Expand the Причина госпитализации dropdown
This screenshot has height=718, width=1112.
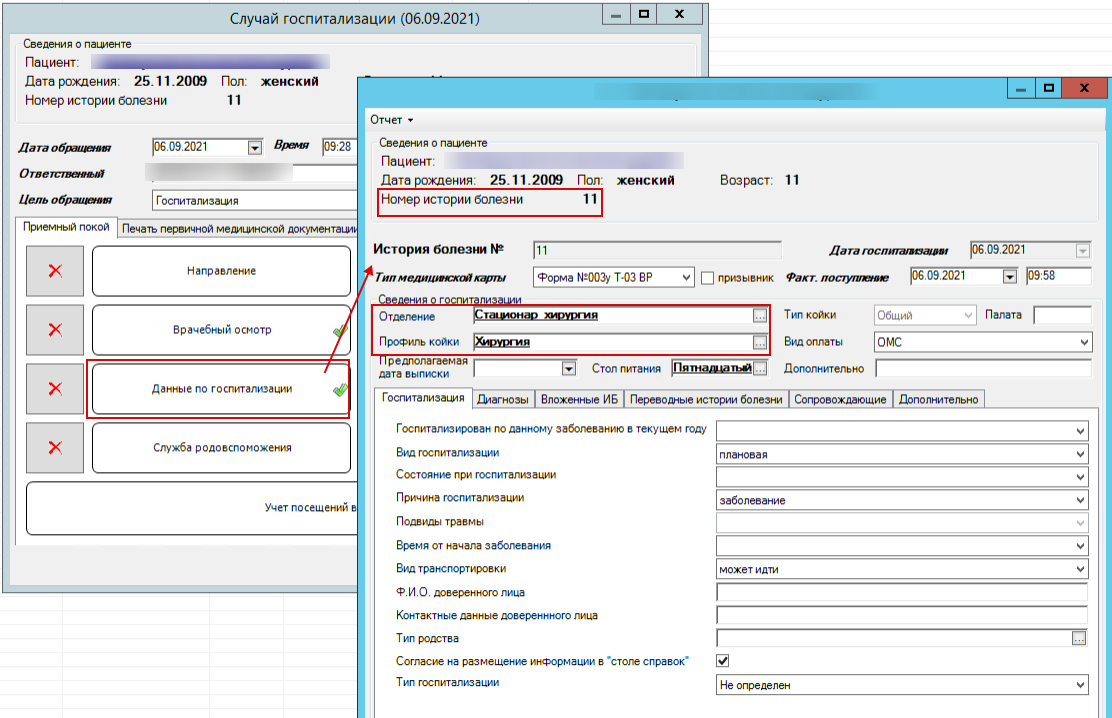[1080, 500]
